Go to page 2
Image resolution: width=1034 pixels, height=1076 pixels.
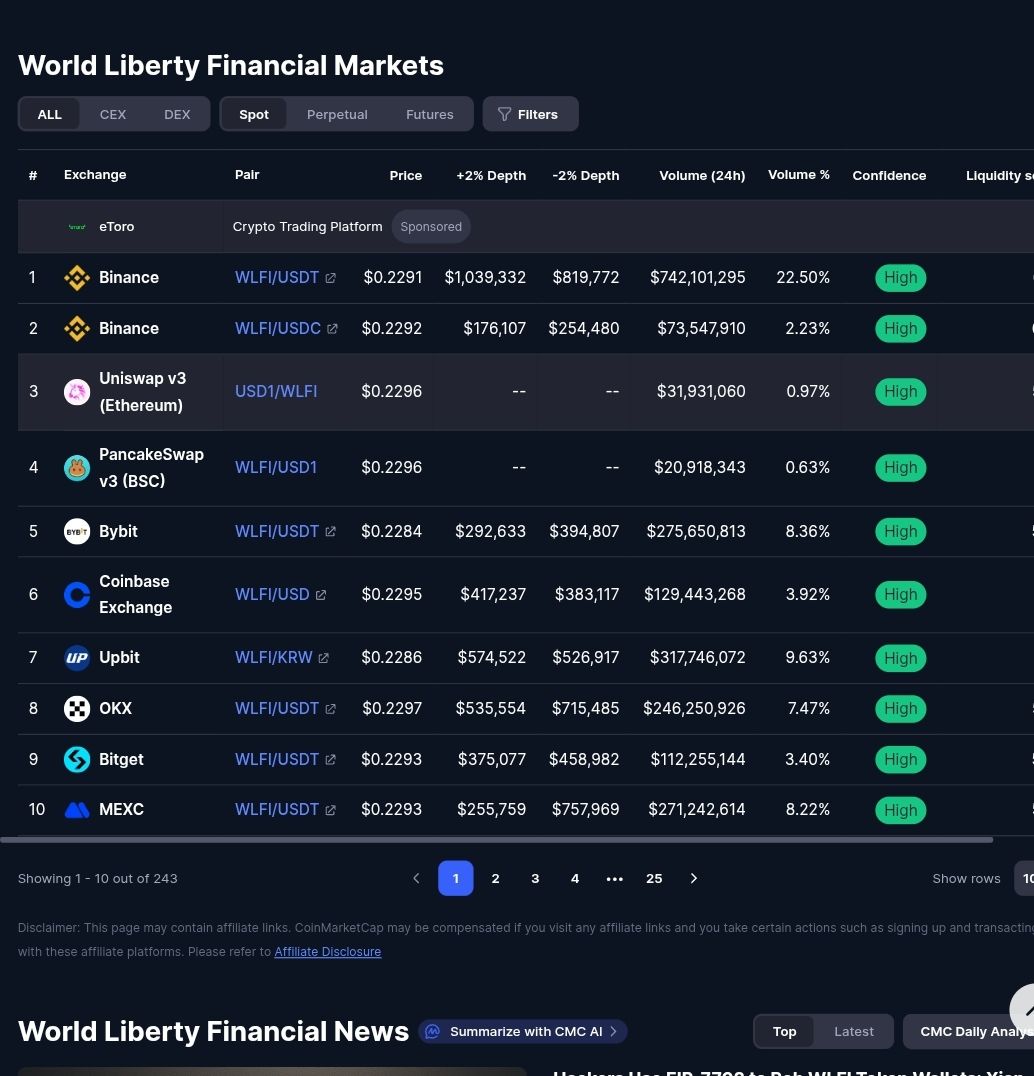495,878
